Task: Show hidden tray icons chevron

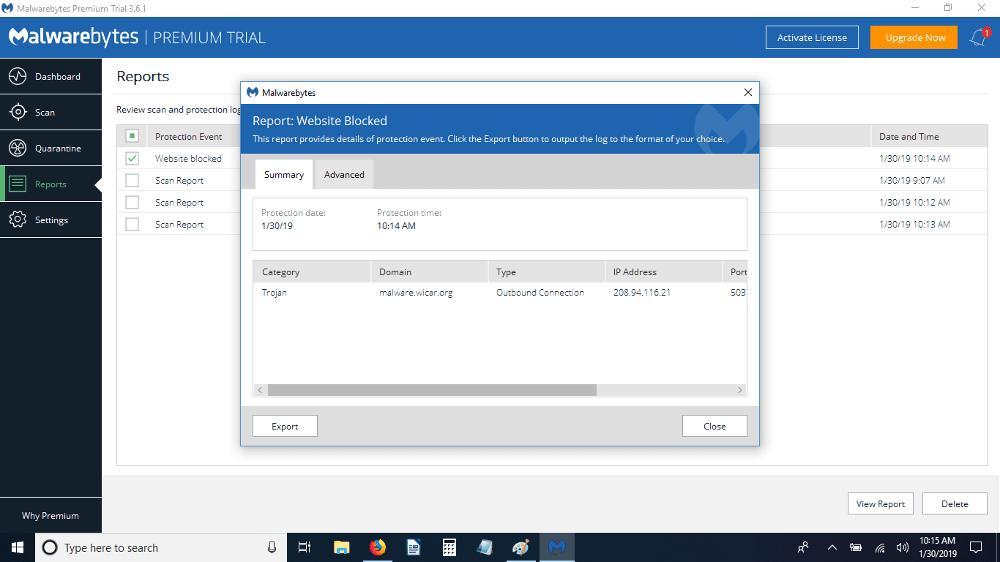Action: pyautogui.click(x=832, y=547)
